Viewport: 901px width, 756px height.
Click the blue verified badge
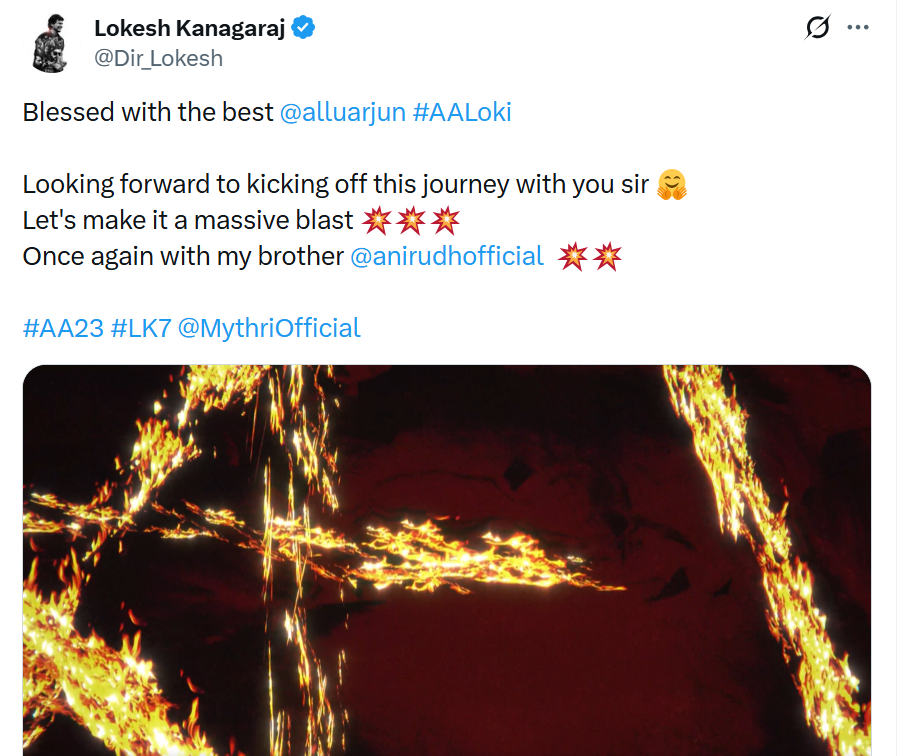point(304,29)
